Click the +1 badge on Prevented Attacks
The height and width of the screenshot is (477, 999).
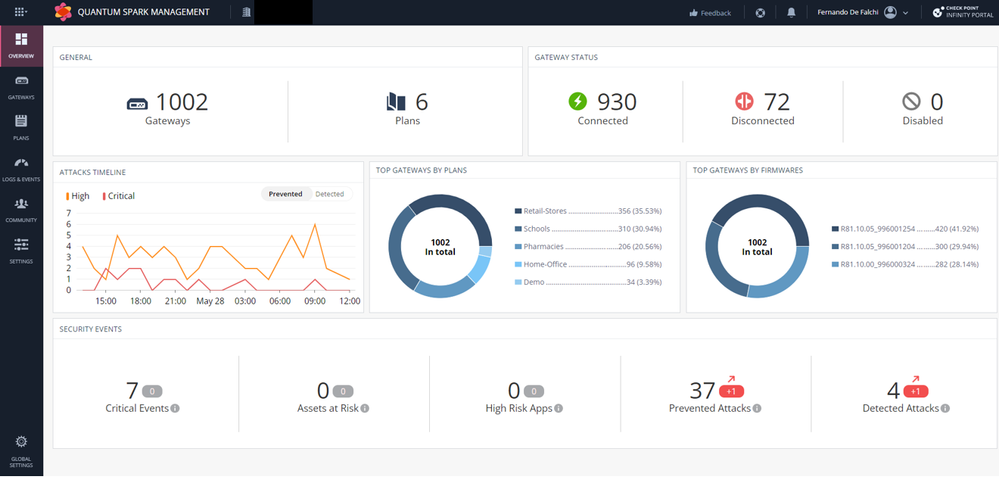coord(731,392)
